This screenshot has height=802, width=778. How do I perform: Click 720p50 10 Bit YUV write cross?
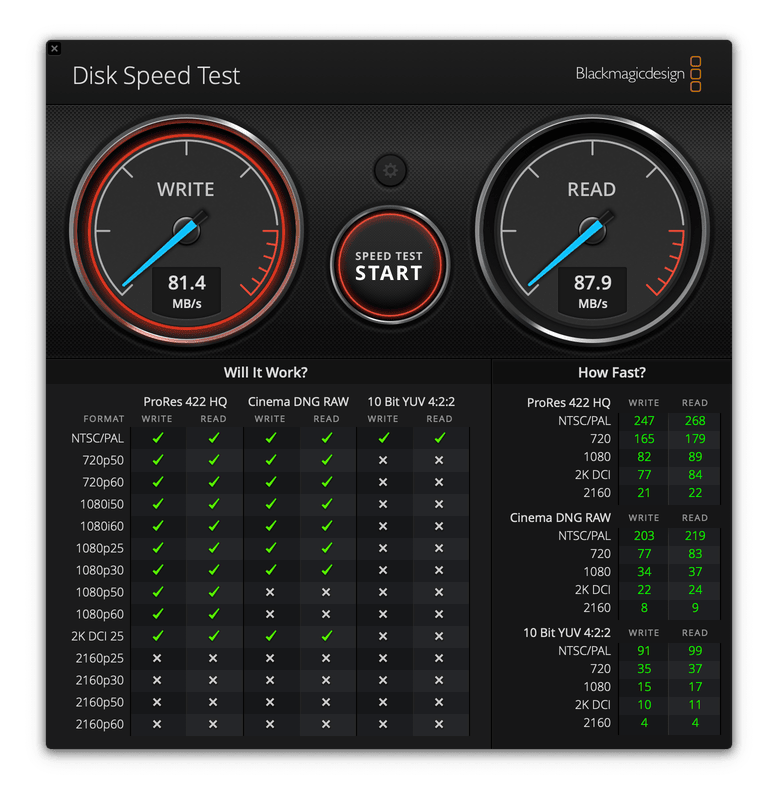(x=383, y=460)
